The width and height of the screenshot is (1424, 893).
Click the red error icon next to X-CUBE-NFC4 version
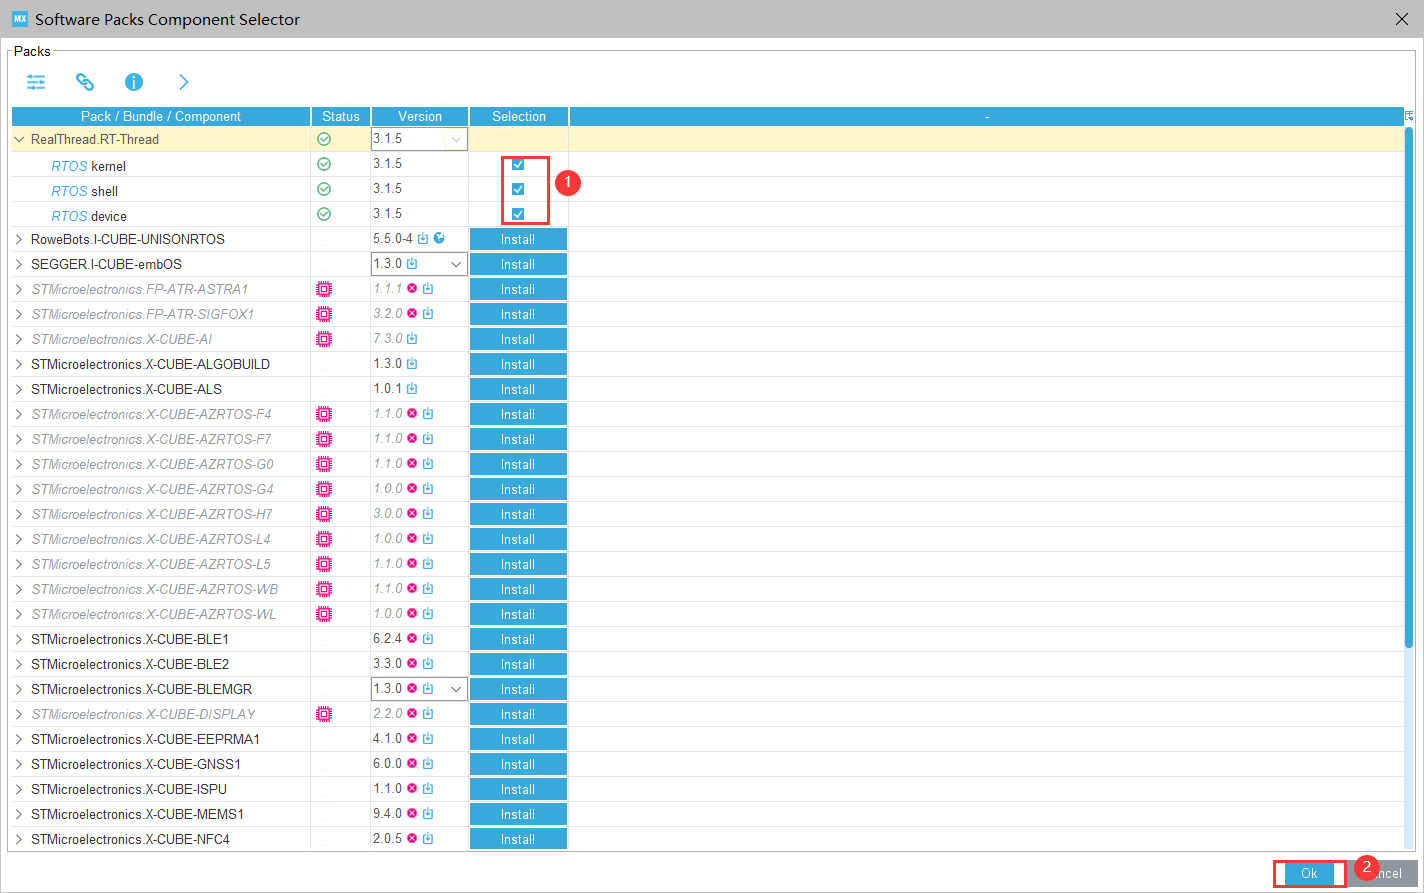click(412, 838)
